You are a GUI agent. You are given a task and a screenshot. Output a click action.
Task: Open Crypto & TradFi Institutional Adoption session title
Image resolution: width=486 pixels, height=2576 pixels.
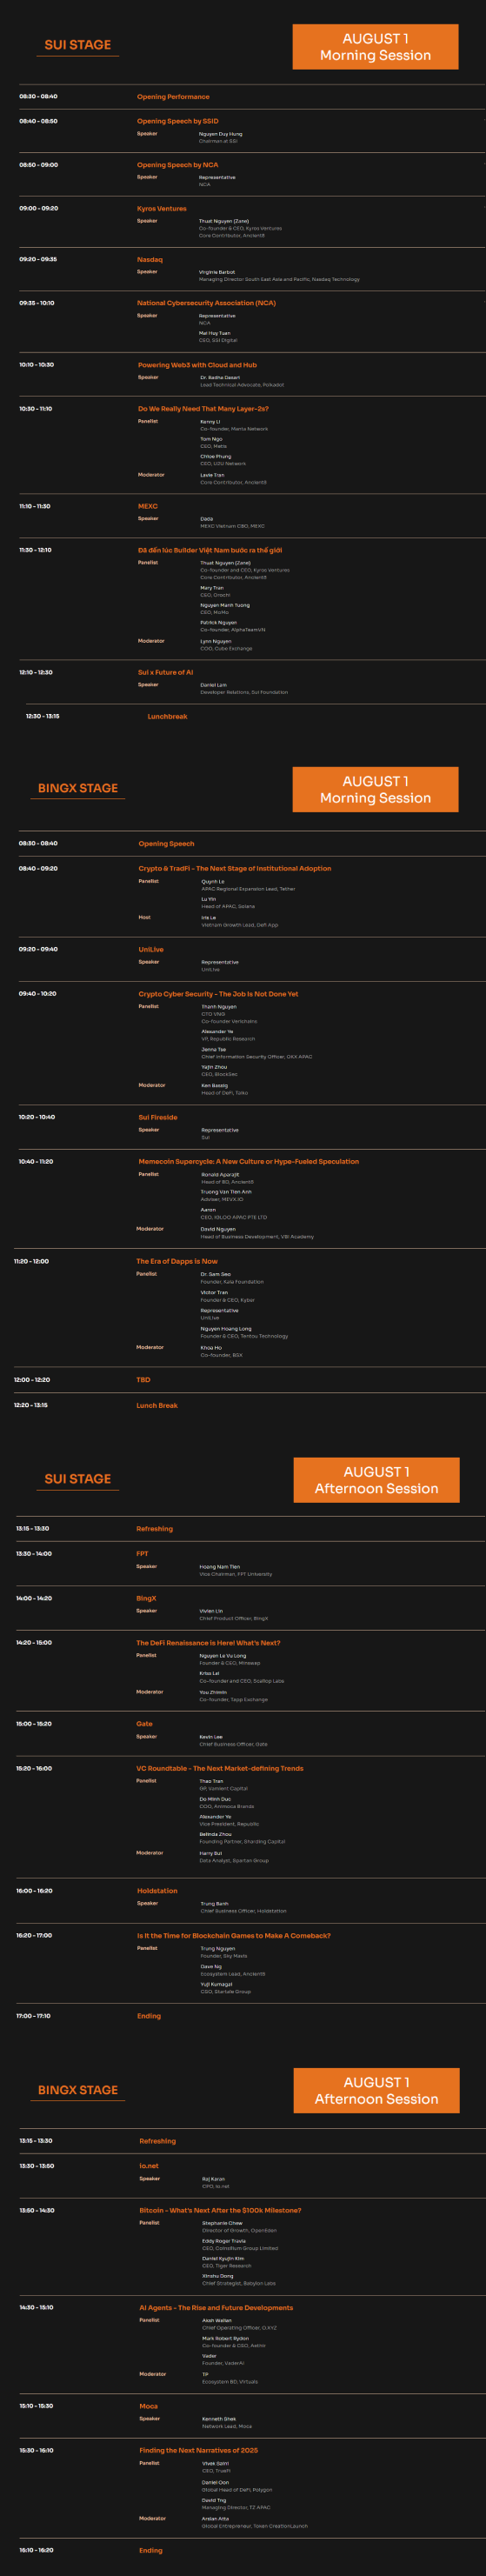(x=235, y=868)
